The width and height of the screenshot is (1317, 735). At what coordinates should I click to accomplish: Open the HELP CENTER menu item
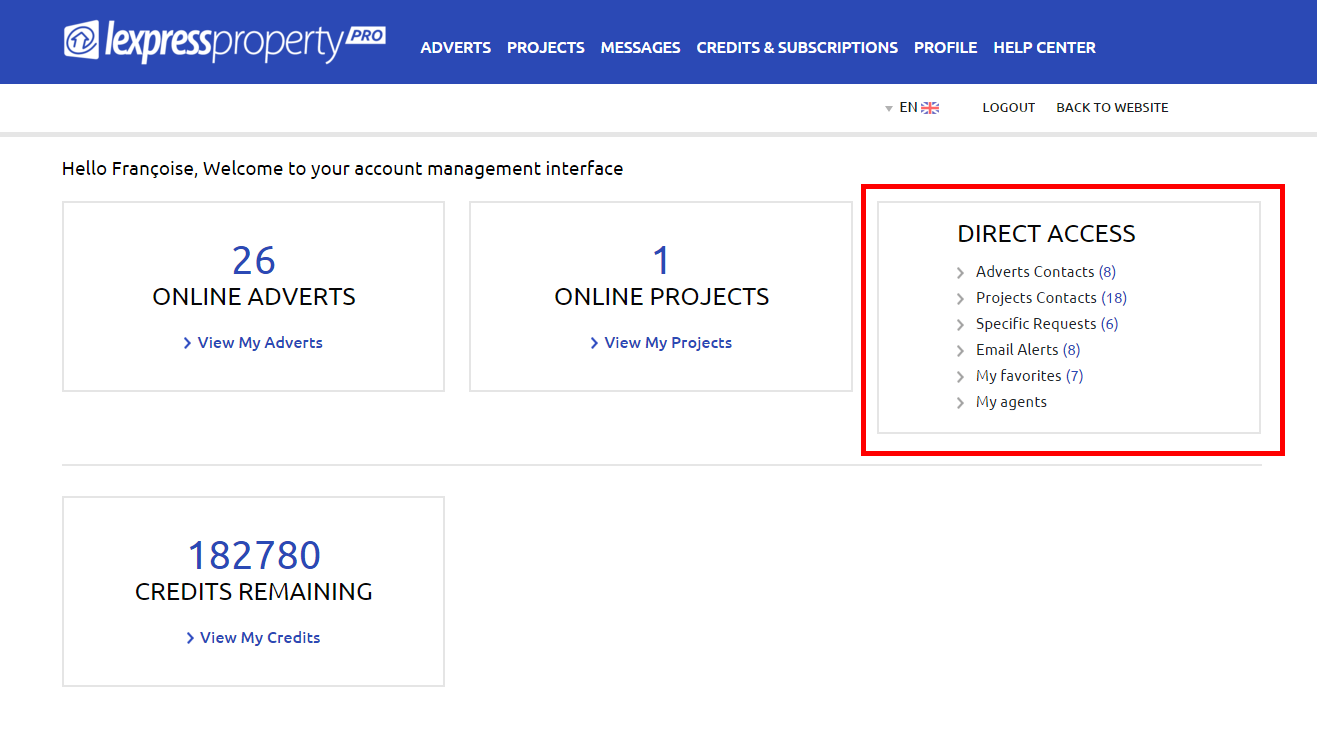1045,47
